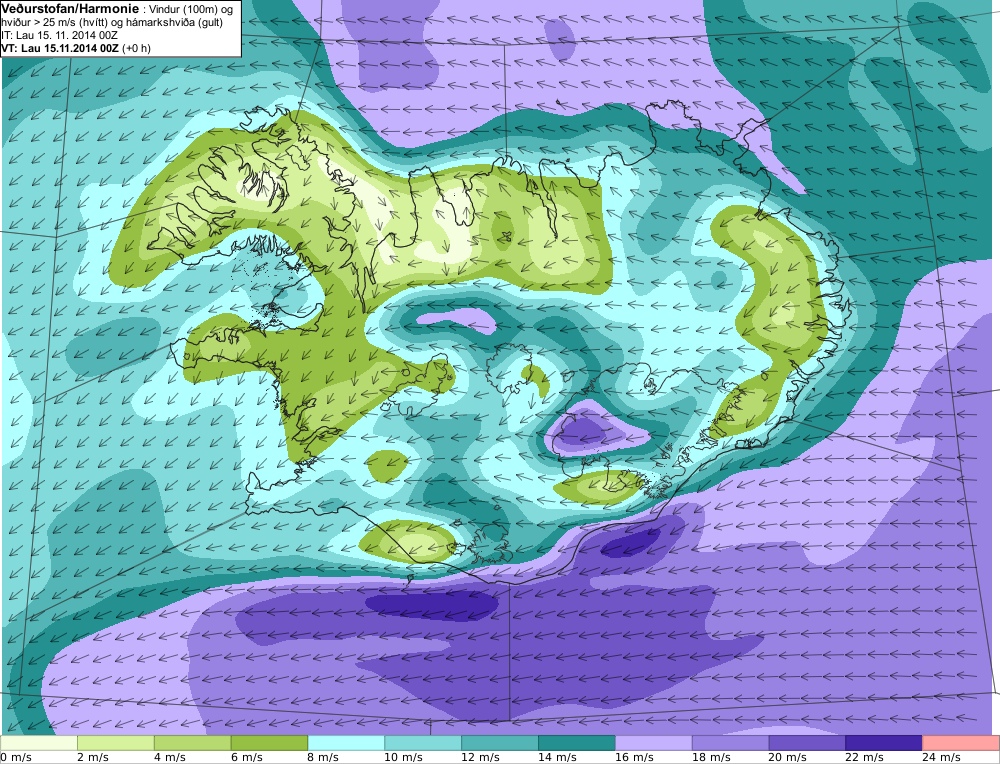Click the 2–4 m/s light green swatch

pos(115,743)
